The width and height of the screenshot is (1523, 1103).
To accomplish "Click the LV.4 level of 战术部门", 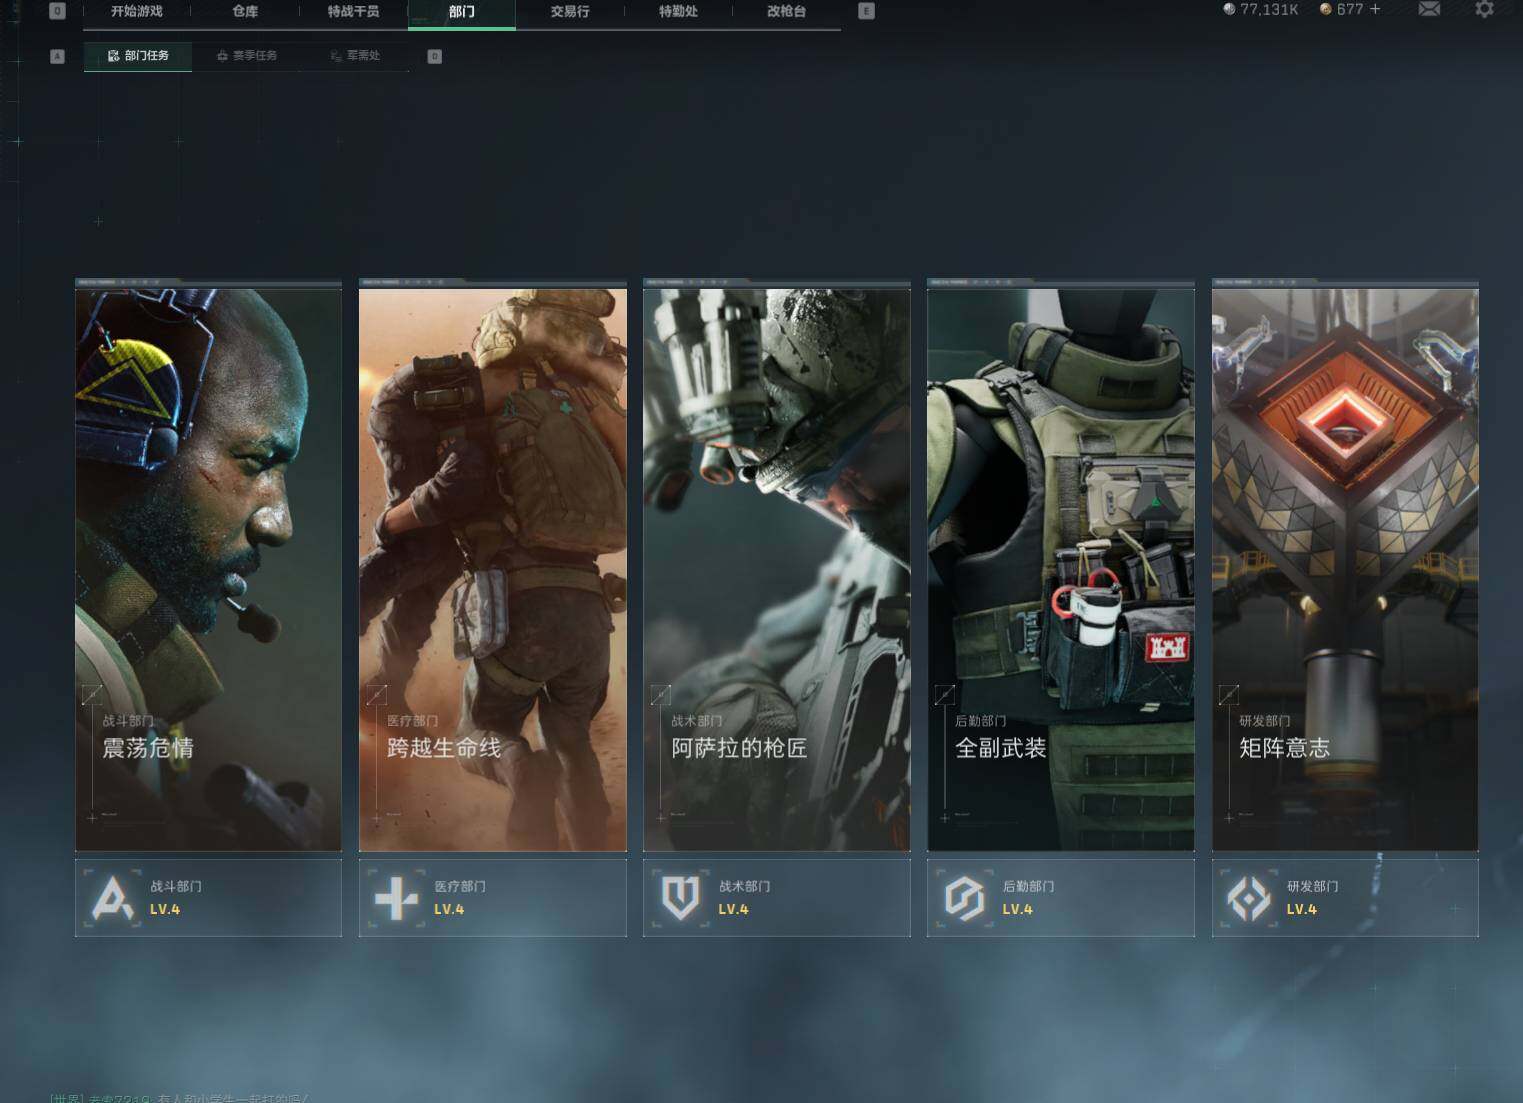I will pyautogui.click(x=733, y=910).
